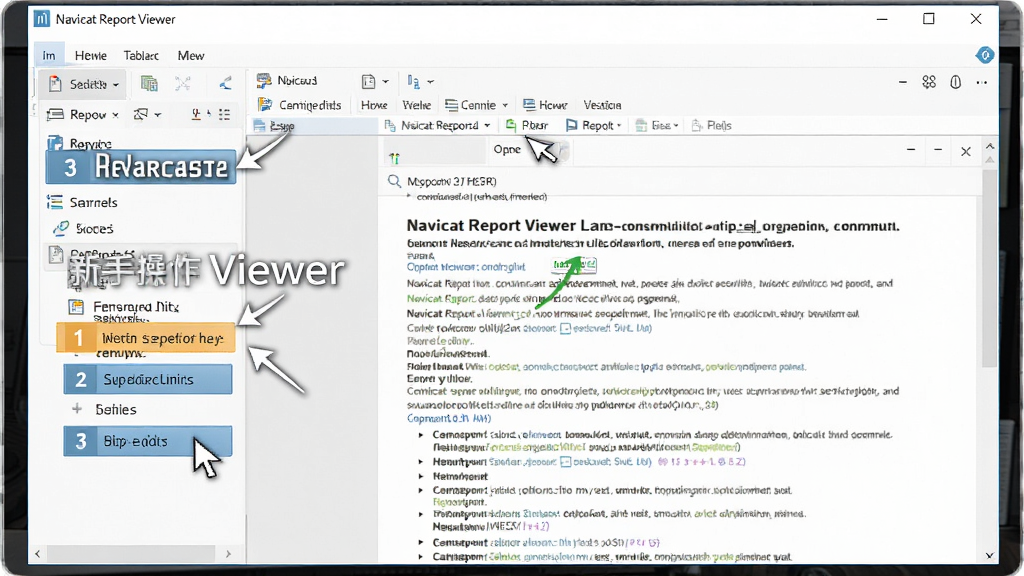Open the Repolt dropdown
The height and width of the screenshot is (576, 1024).
pos(594,125)
